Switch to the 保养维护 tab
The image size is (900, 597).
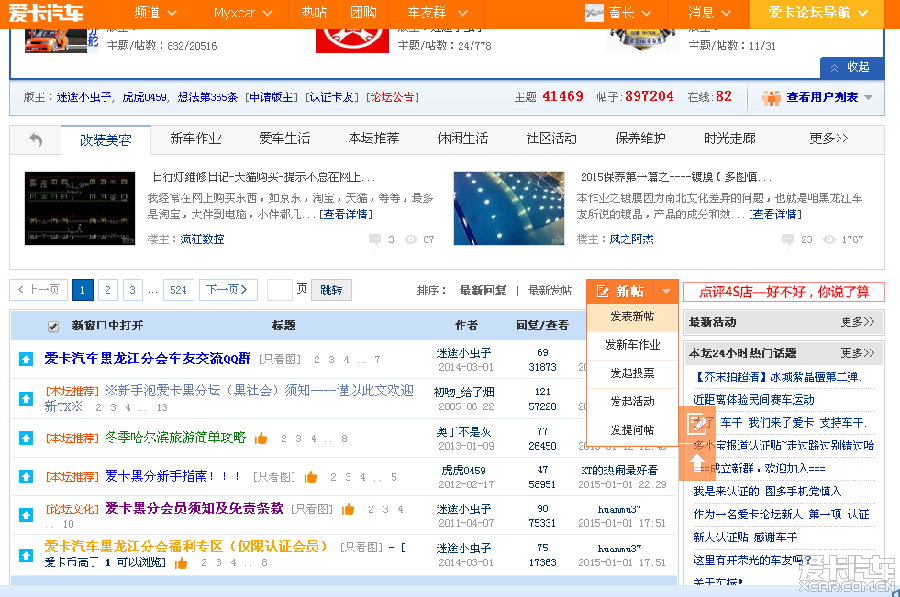click(641, 138)
